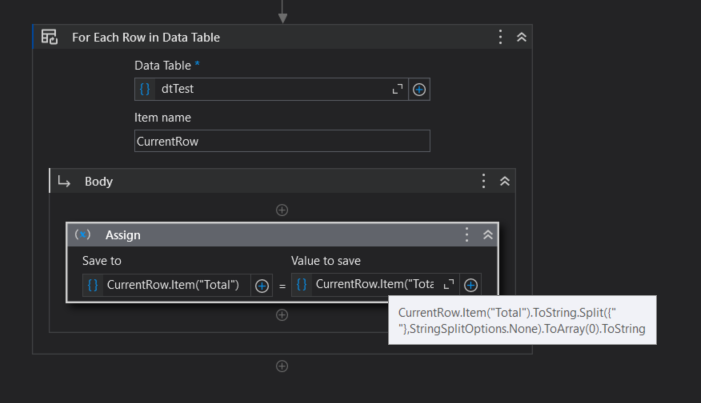
Task: Collapse the For Each Row activity
Action: click(x=521, y=37)
